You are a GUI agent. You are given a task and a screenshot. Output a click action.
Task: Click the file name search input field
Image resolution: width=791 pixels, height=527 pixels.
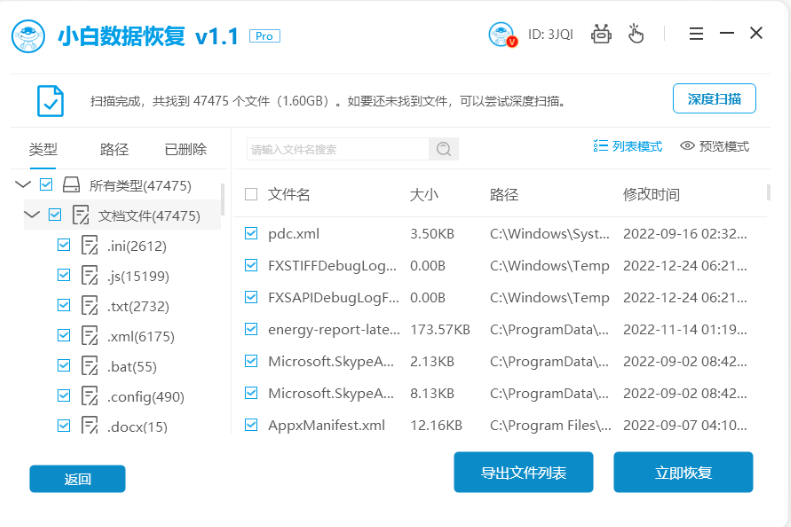coord(337,149)
